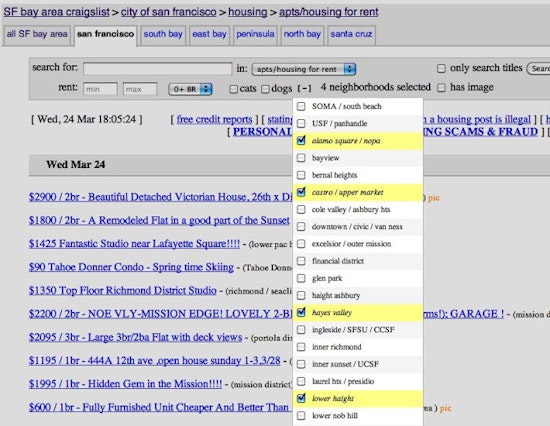550x426 pixels.
Task: Enable the dogs filter checkbox
Action: (x=265, y=89)
